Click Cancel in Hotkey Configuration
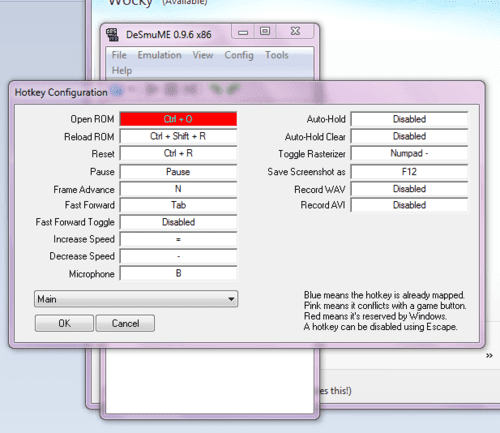The image size is (500, 433). 125,323
